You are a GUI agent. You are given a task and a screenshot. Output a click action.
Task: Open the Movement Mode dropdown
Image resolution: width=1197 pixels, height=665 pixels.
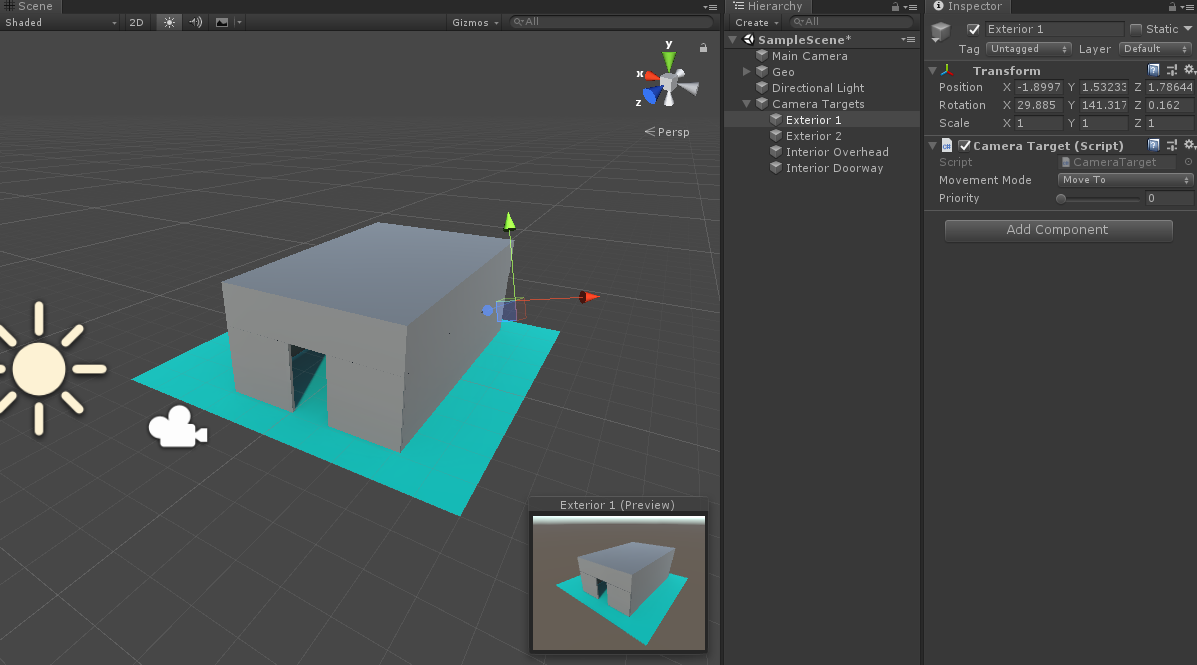tap(1125, 180)
